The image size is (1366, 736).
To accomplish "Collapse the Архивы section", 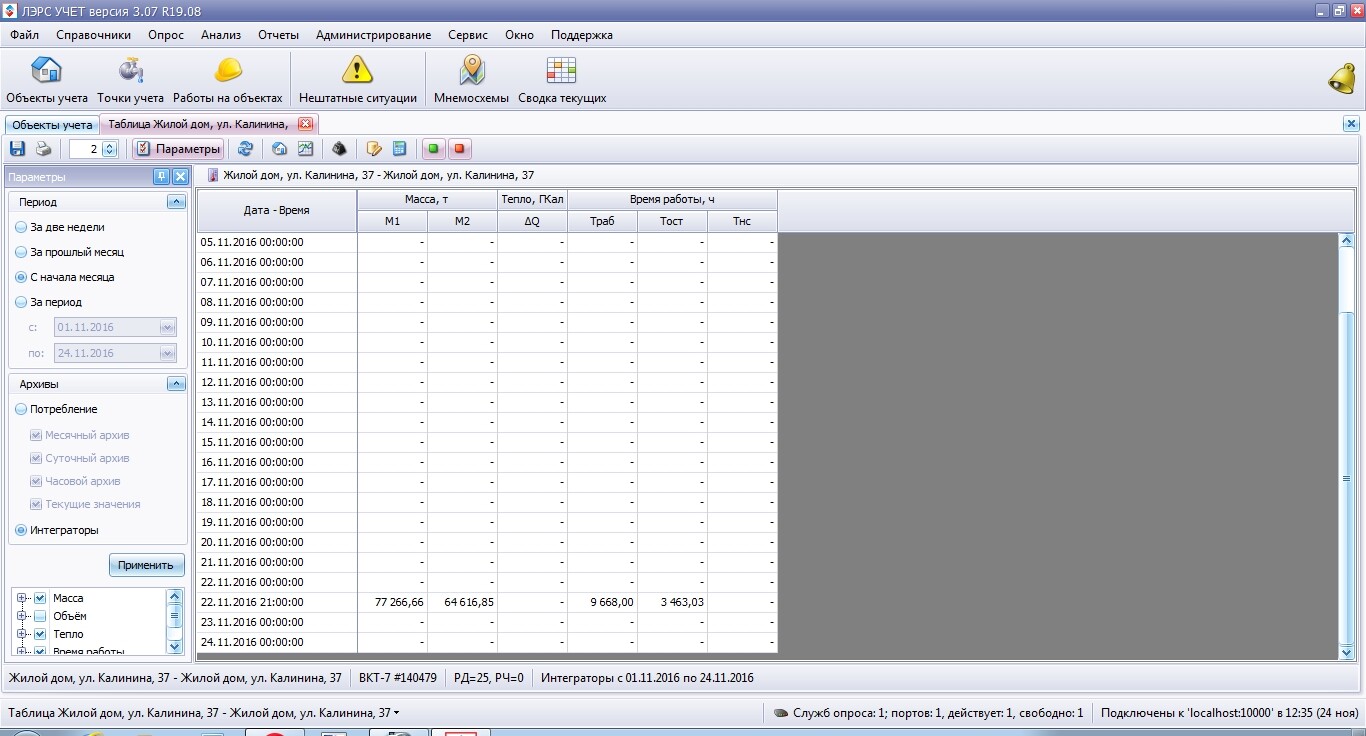I will tap(176, 384).
